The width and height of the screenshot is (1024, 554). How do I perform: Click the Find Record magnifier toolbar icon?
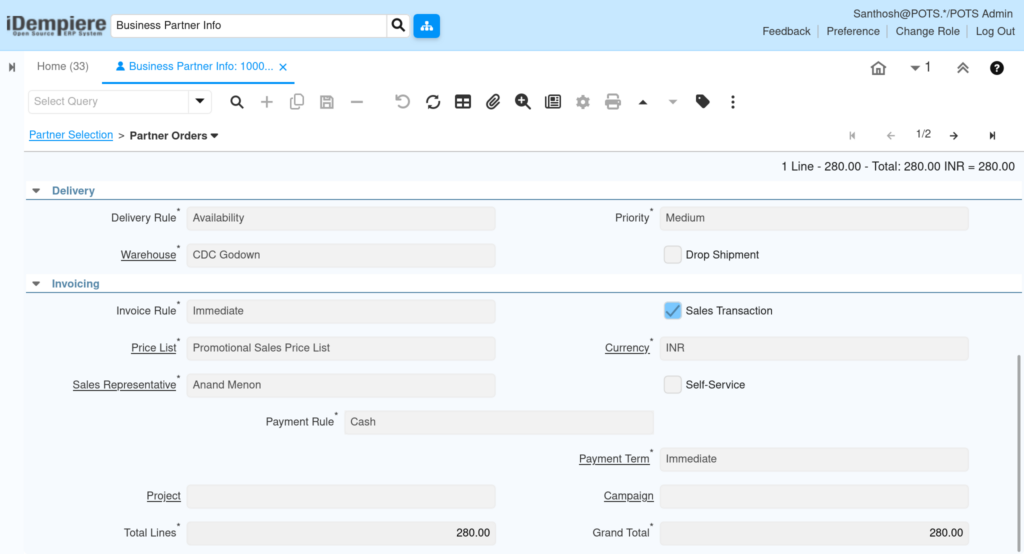coord(237,102)
